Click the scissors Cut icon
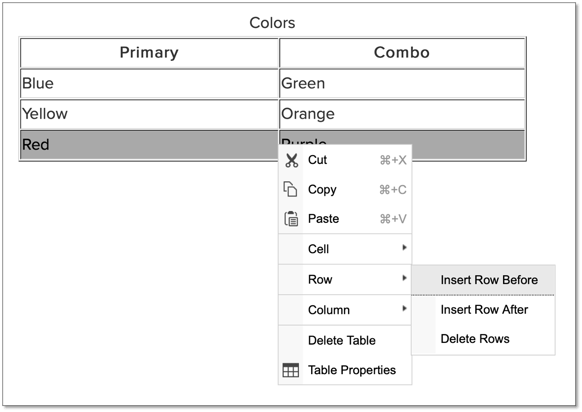The image size is (582, 412). click(x=291, y=160)
